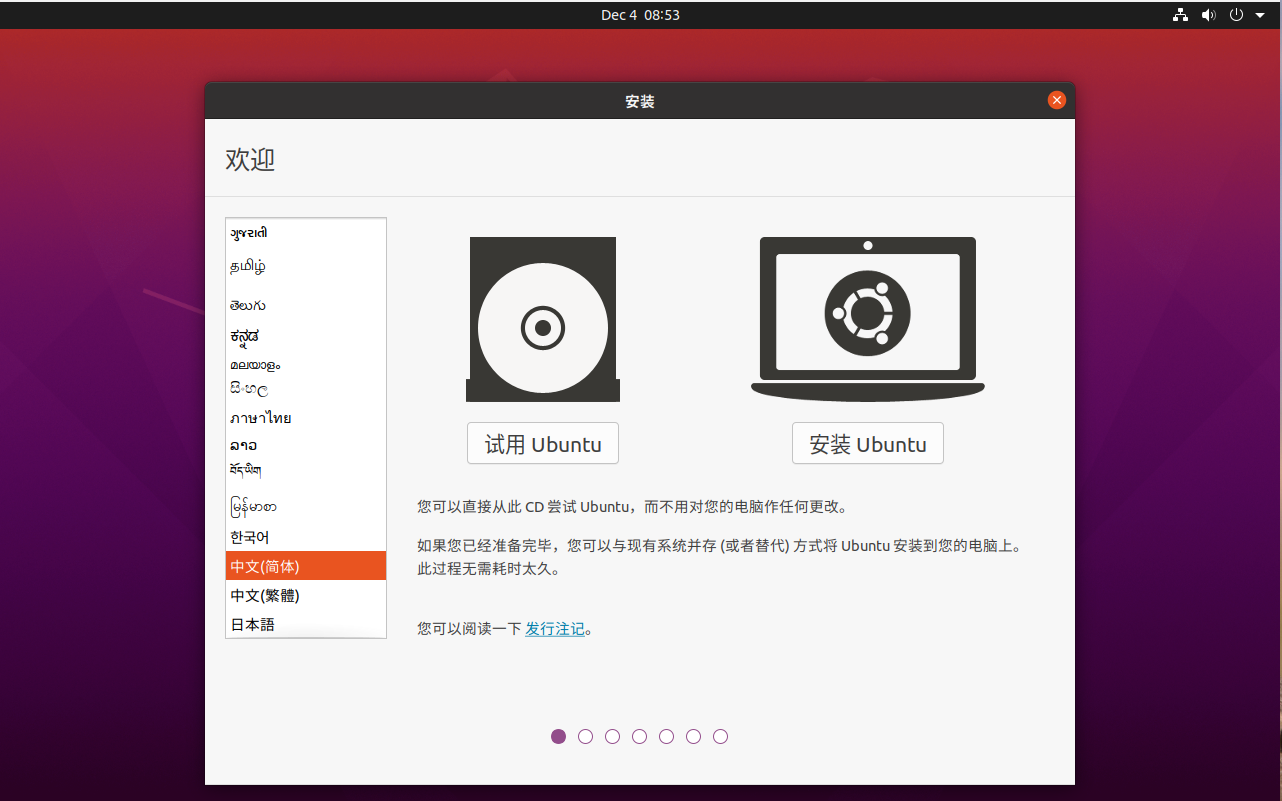Select ภาษาไทย in the language list

pyautogui.click(x=260, y=418)
